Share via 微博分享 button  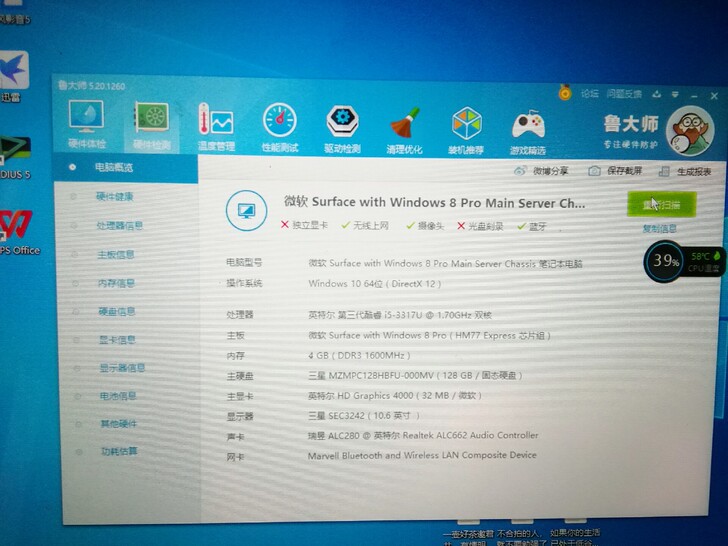(x=541, y=171)
